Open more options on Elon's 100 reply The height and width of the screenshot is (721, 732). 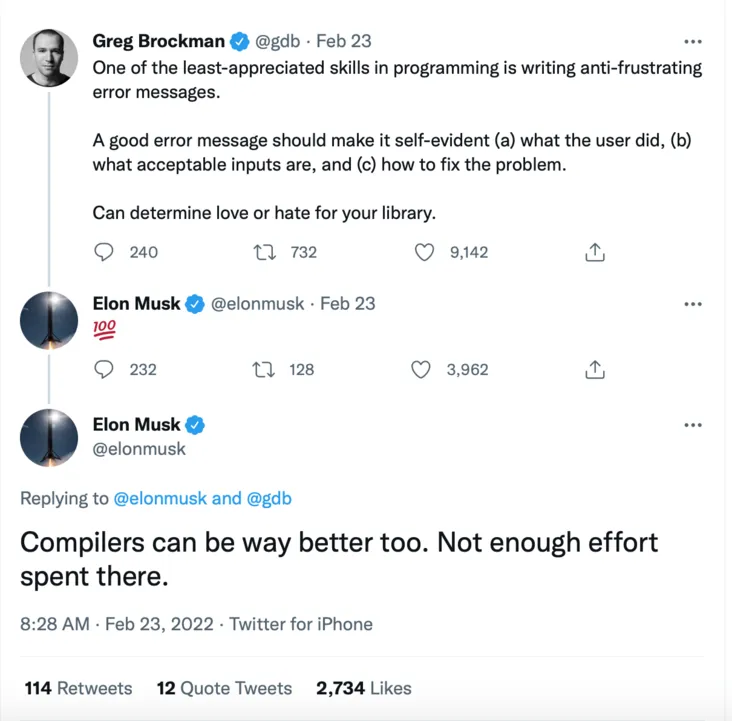click(x=692, y=304)
